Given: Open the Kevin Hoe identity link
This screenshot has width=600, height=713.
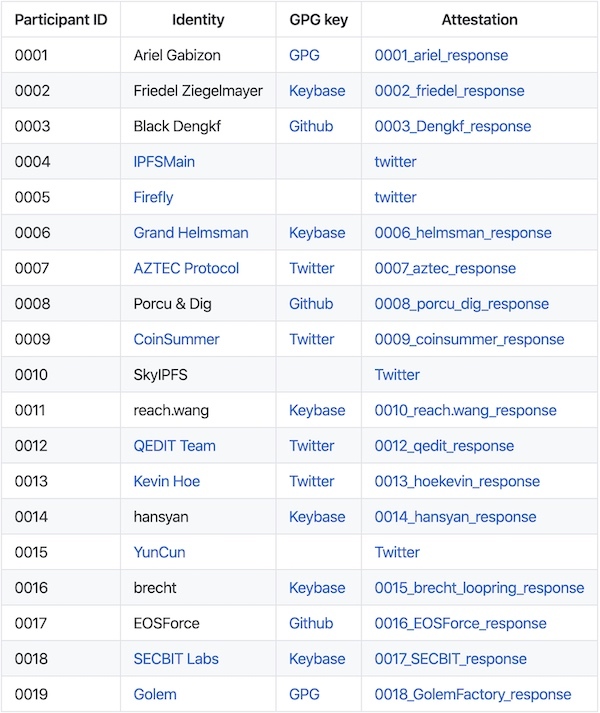Looking at the screenshot, I should [x=166, y=481].
